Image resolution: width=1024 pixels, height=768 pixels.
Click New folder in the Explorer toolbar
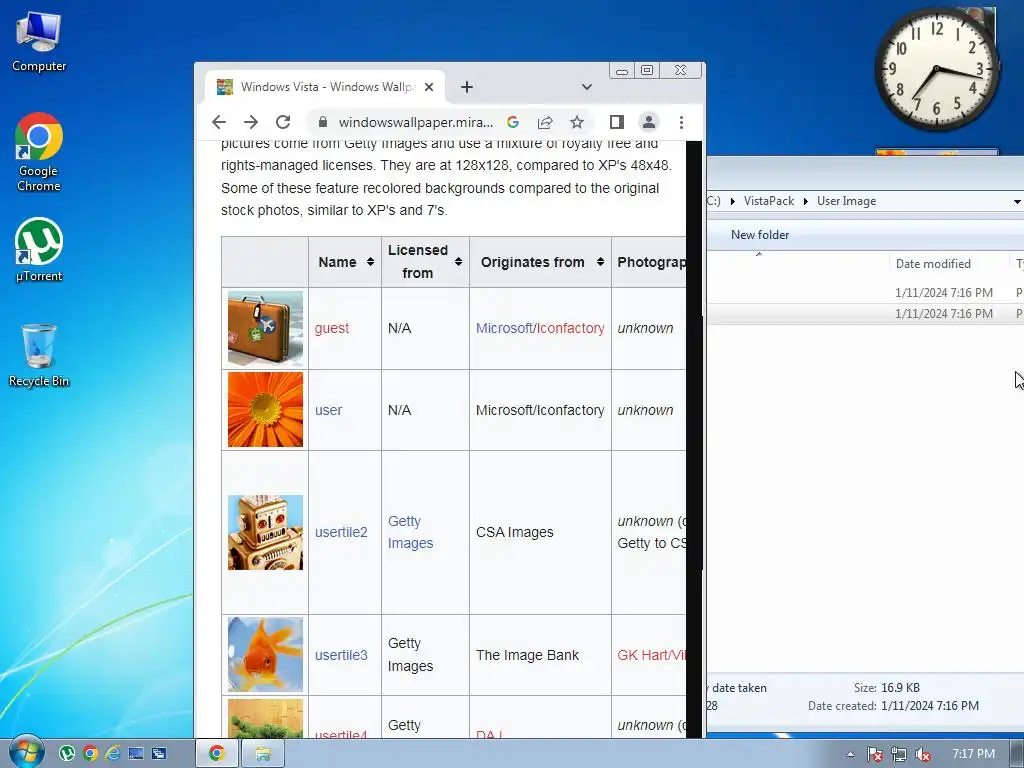pos(760,234)
